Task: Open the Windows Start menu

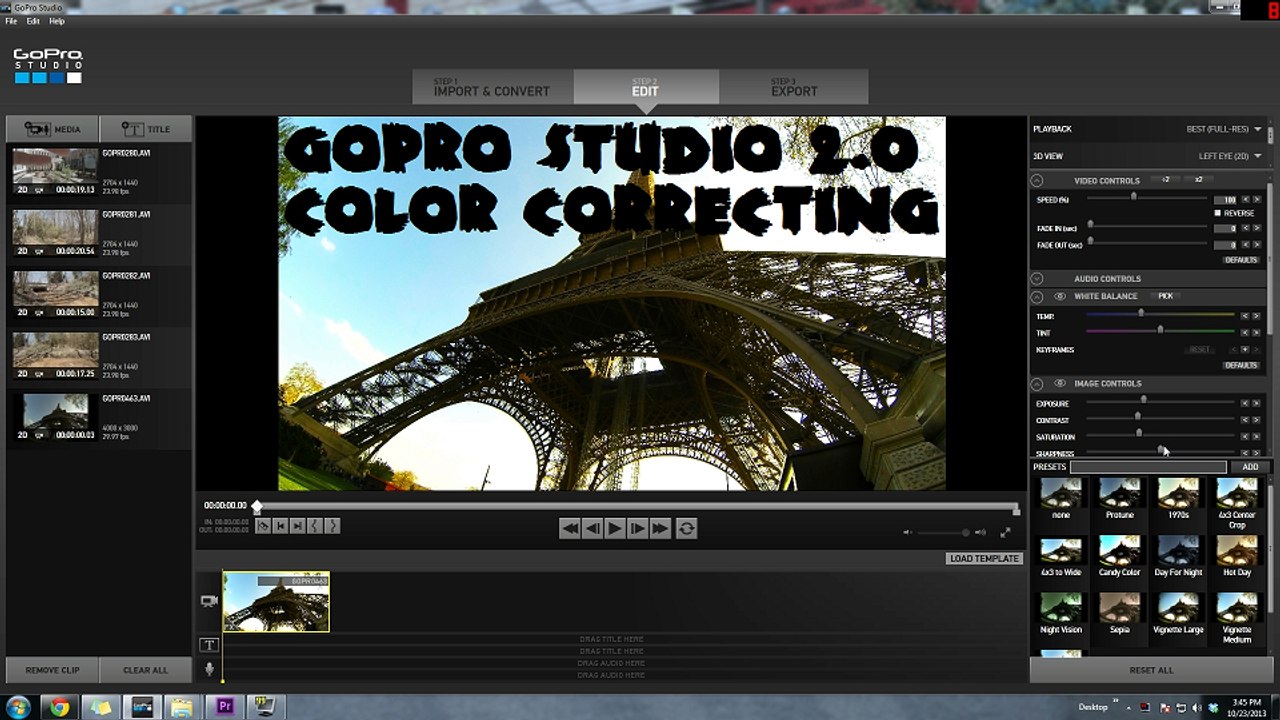Action: click(17, 707)
